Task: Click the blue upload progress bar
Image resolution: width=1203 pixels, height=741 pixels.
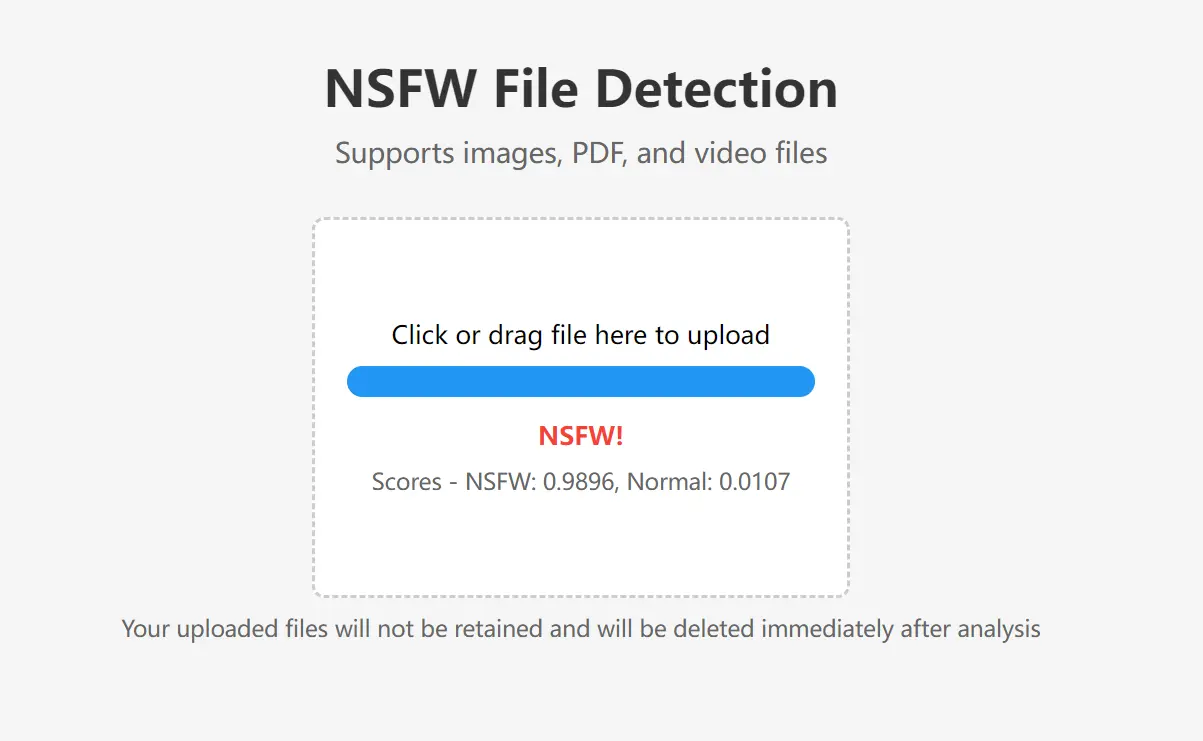Action: [x=580, y=381]
